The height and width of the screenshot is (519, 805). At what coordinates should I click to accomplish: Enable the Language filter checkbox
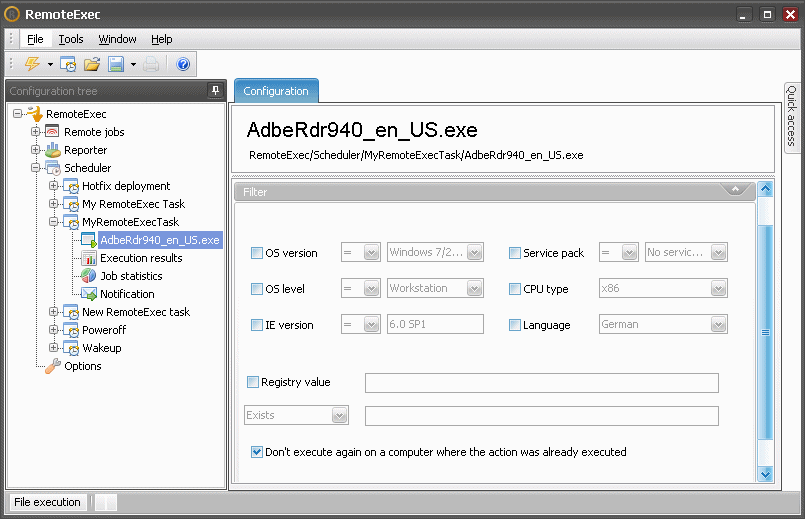[514, 324]
